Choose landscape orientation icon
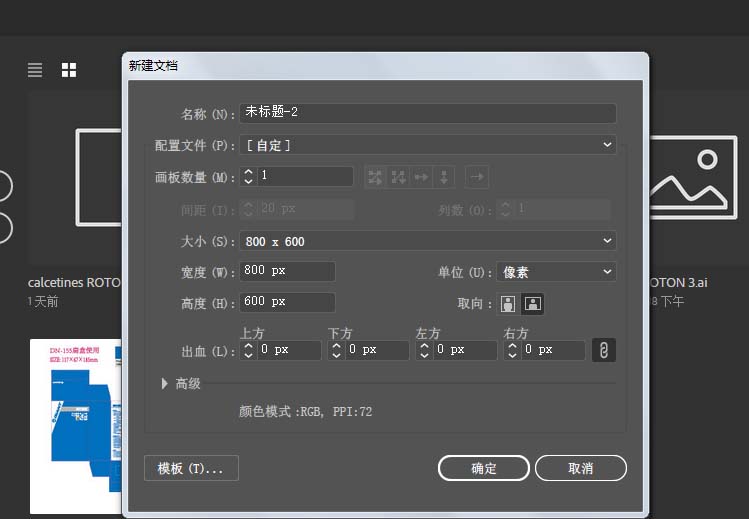Image resolution: width=749 pixels, height=519 pixels. point(532,304)
